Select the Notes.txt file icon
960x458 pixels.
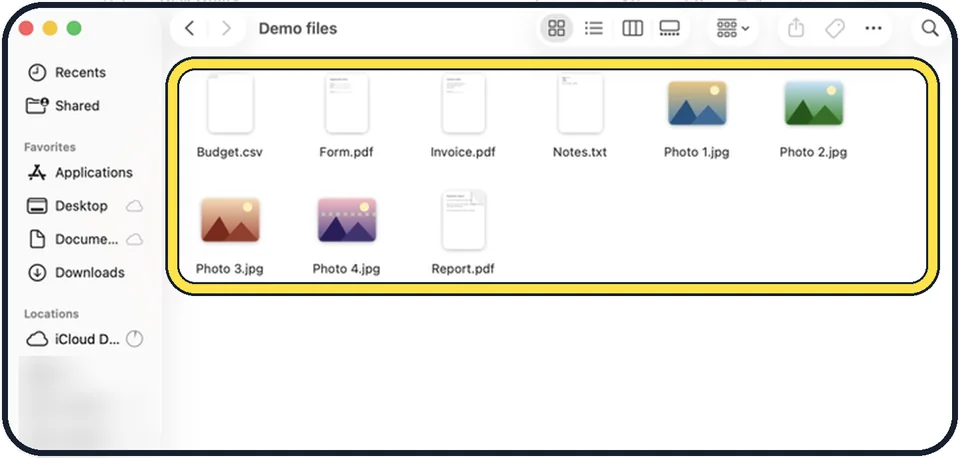[580, 103]
